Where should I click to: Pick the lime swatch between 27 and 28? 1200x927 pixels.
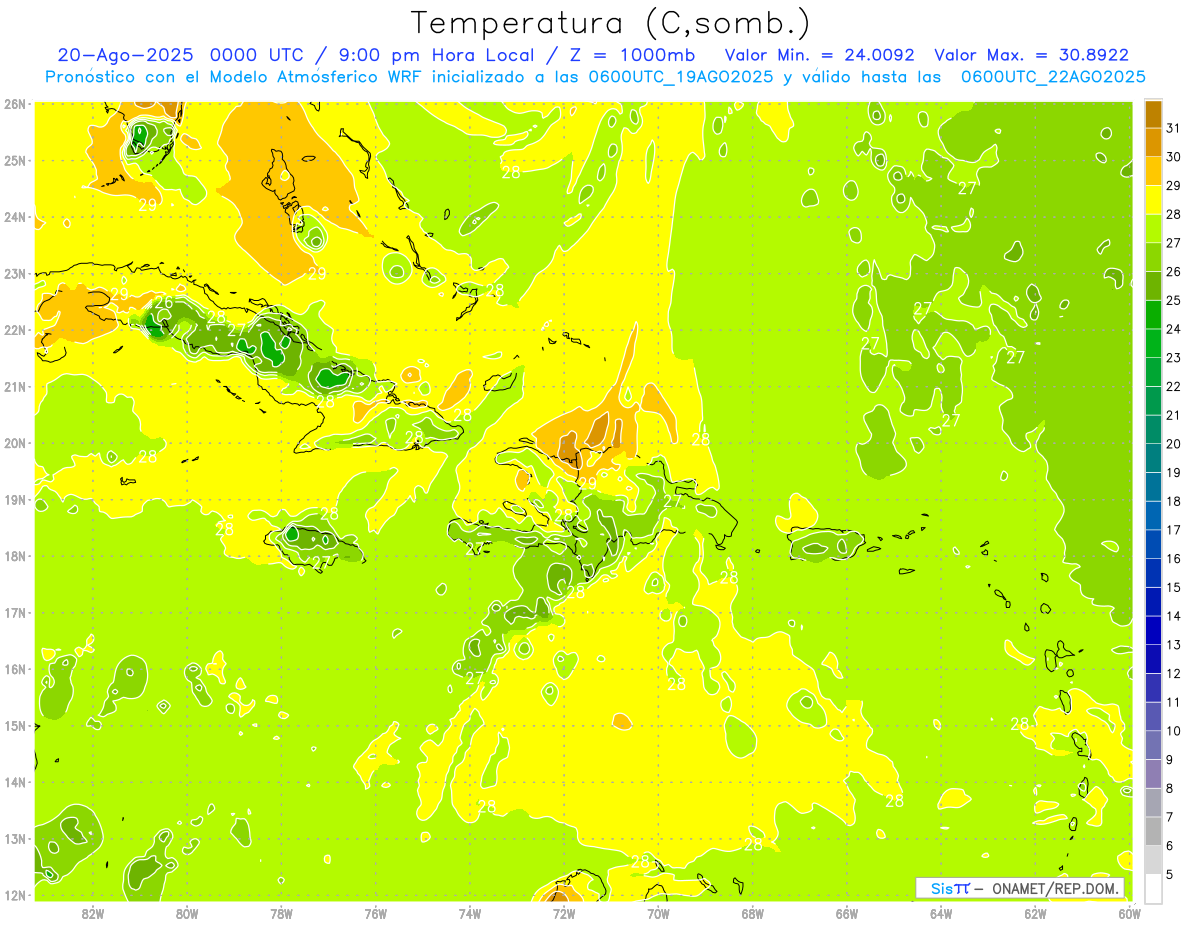pos(1153,229)
